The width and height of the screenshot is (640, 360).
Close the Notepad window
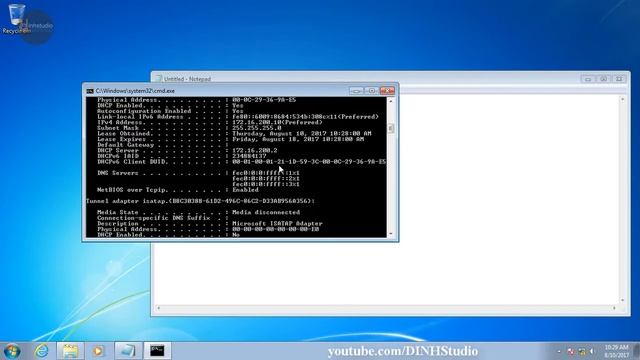619,79
